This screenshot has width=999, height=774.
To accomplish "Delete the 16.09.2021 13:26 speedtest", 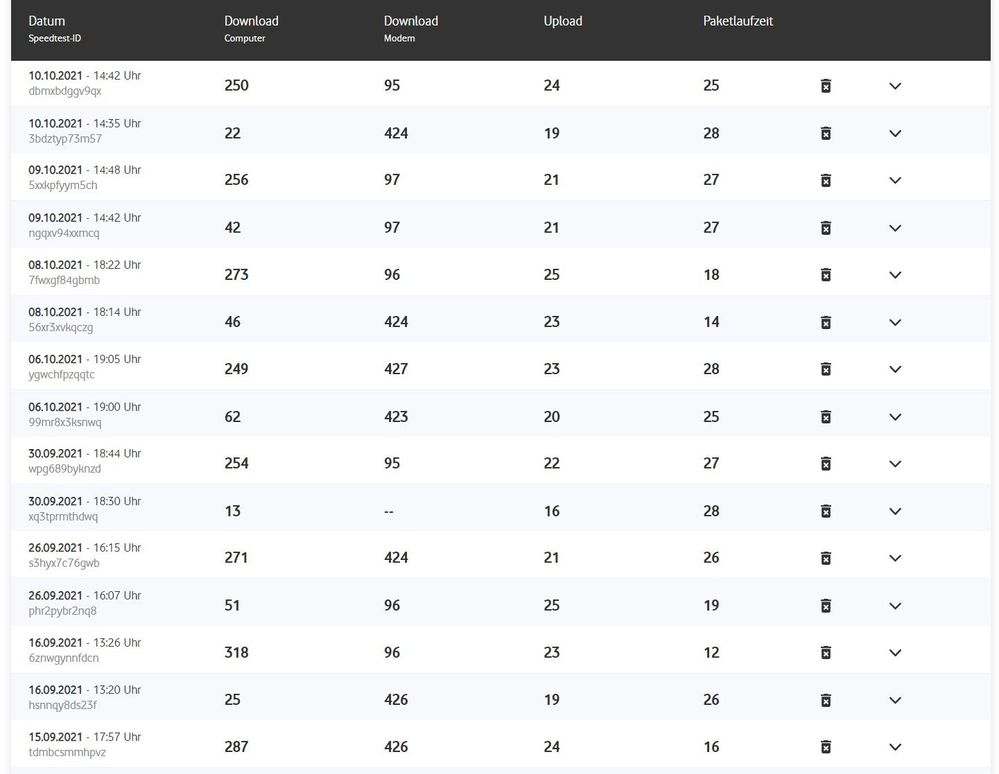I will click(826, 653).
